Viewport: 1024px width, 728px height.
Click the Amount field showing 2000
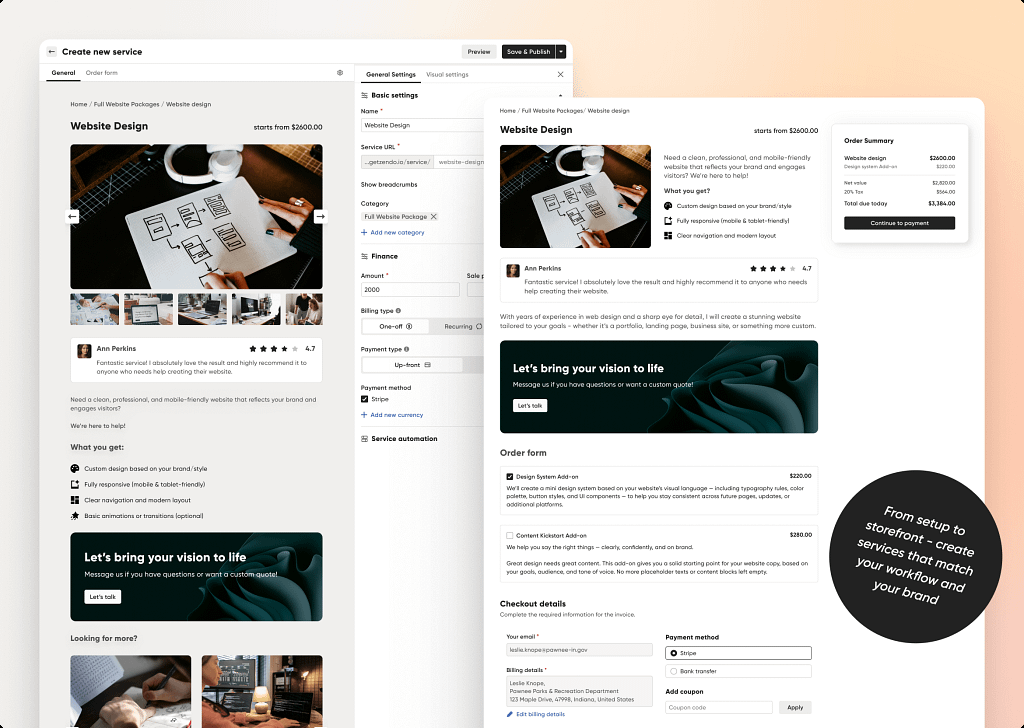410,289
